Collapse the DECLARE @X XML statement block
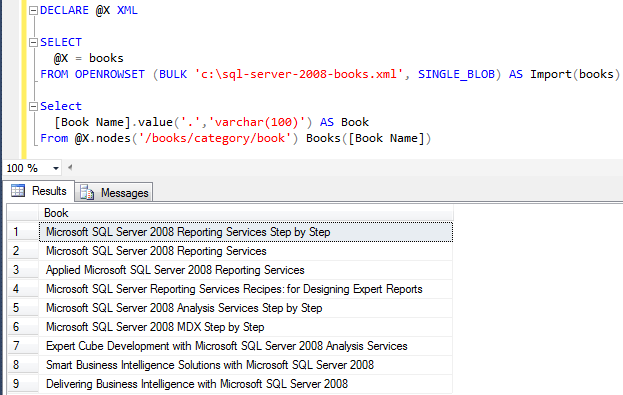This screenshot has width=623, height=395. (34, 11)
